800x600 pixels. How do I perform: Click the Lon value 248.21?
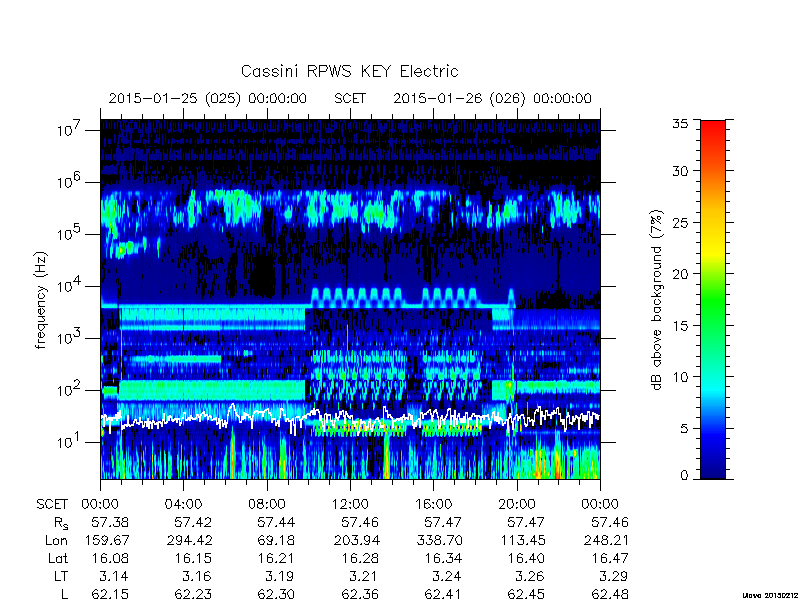click(606, 540)
